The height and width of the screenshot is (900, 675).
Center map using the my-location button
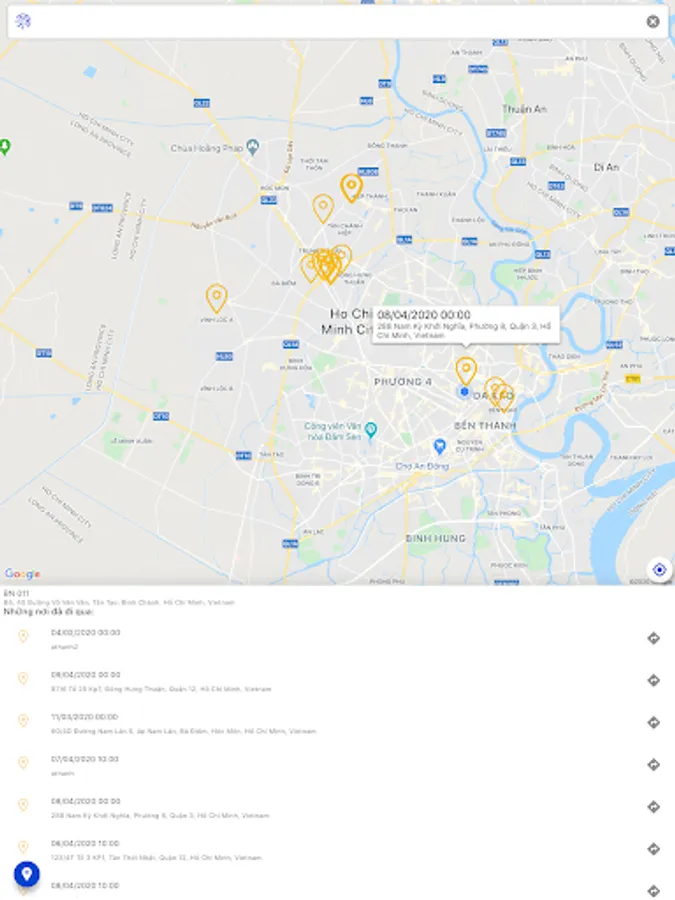(659, 569)
